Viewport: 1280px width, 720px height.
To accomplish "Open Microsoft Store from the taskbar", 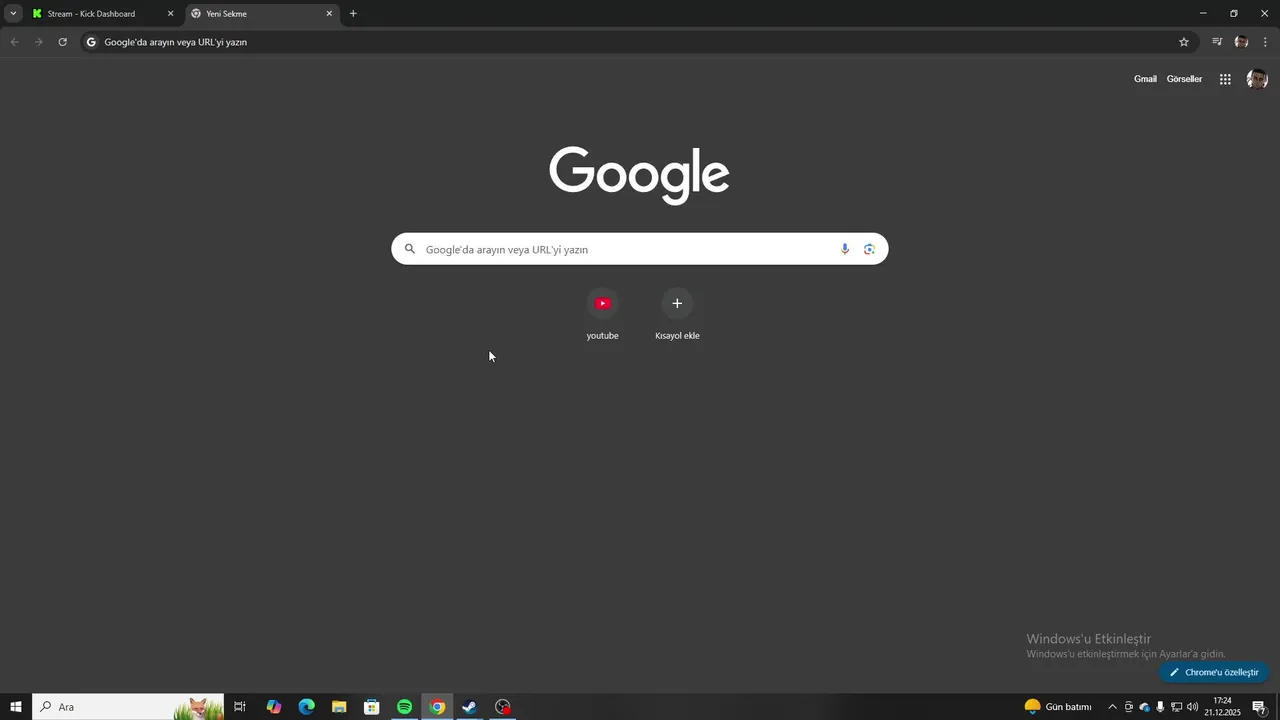I will (x=372, y=707).
